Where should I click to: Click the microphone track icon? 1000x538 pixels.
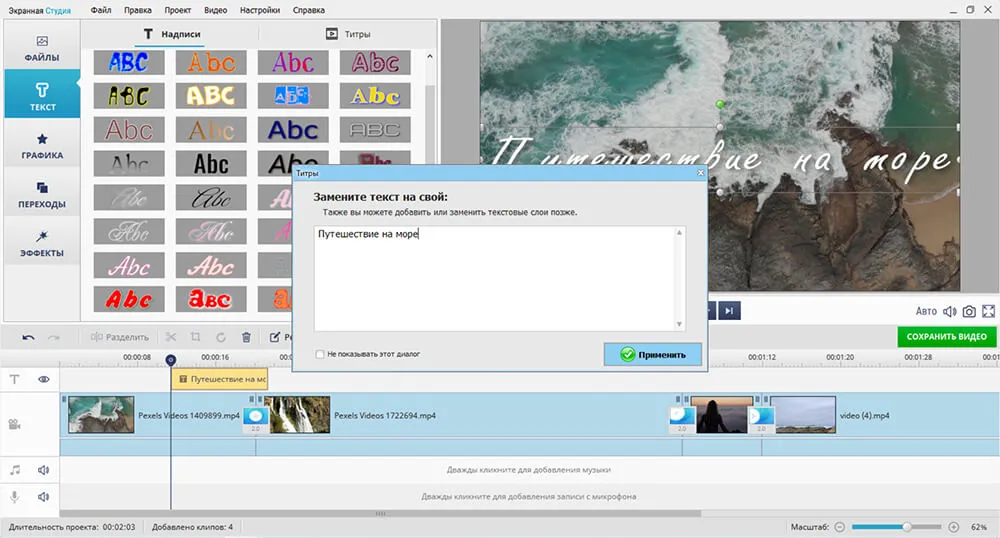coord(14,497)
